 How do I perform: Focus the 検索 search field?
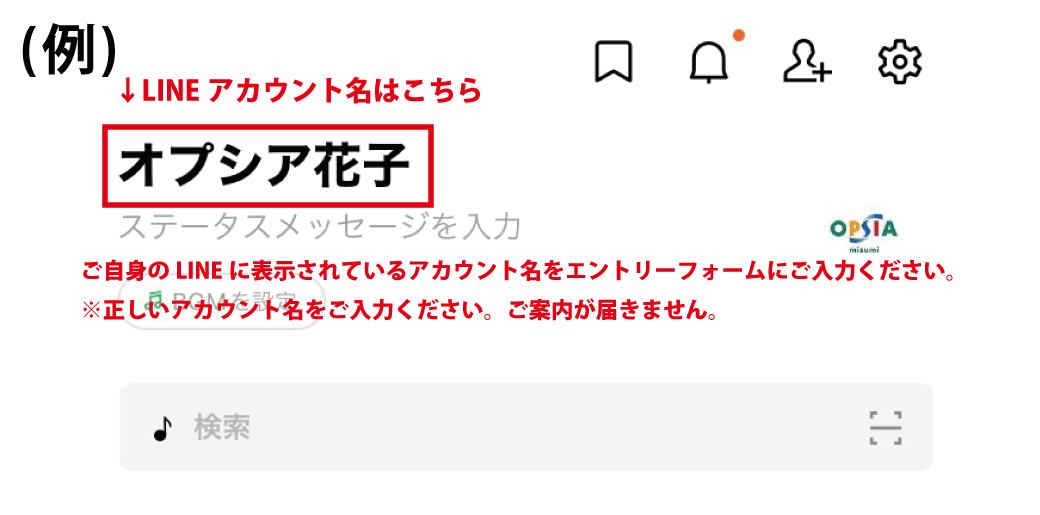pyautogui.click(x=526, y=427)
